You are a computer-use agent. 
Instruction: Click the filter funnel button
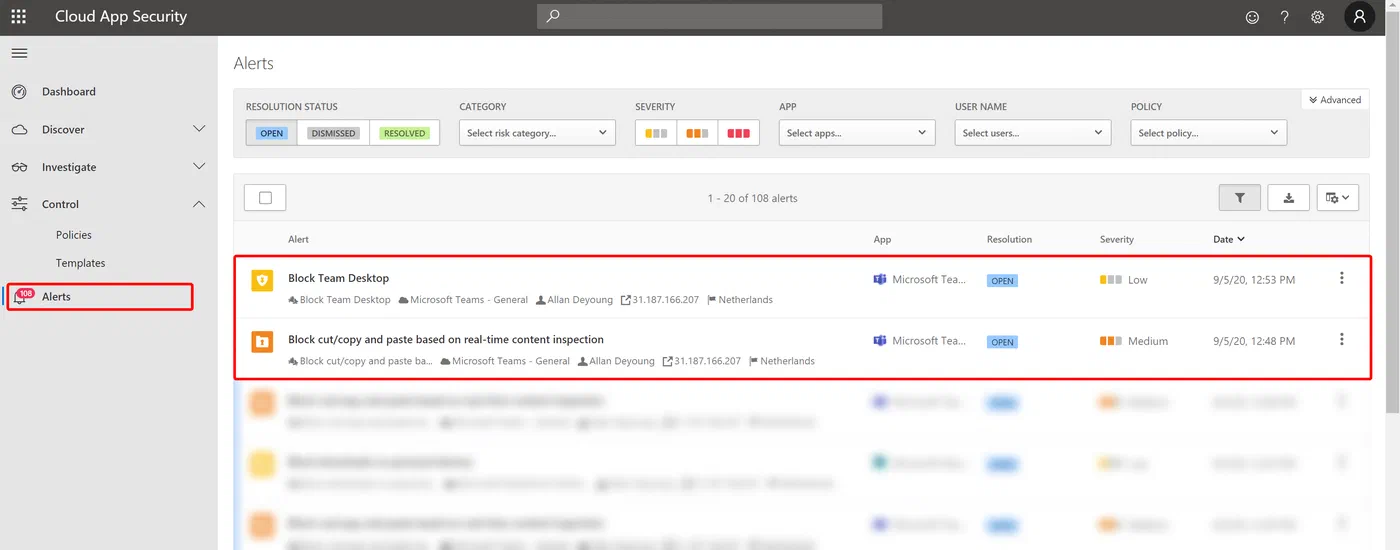1240,198
